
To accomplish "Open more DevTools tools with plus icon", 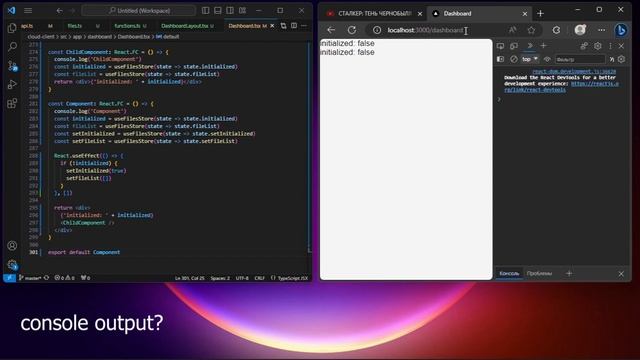I will pos(543,46).
